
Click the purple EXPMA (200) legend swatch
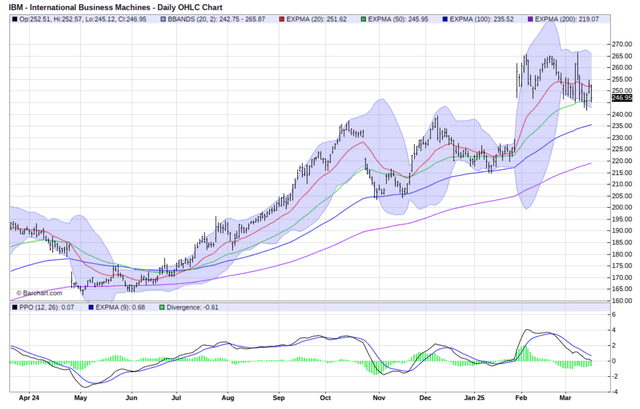(530, 19)
